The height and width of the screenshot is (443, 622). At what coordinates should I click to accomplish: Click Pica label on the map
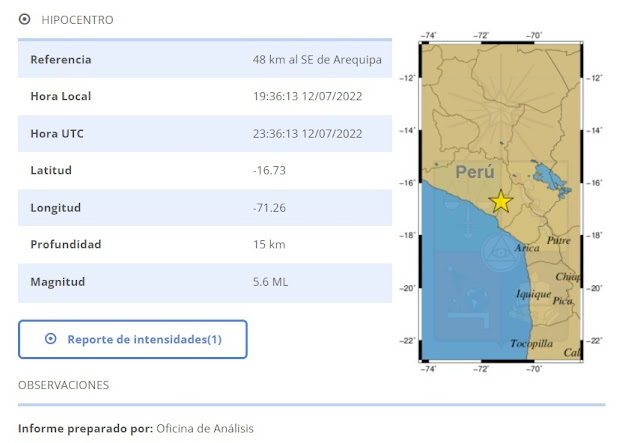pyautogui.click(x=563, y=301)
